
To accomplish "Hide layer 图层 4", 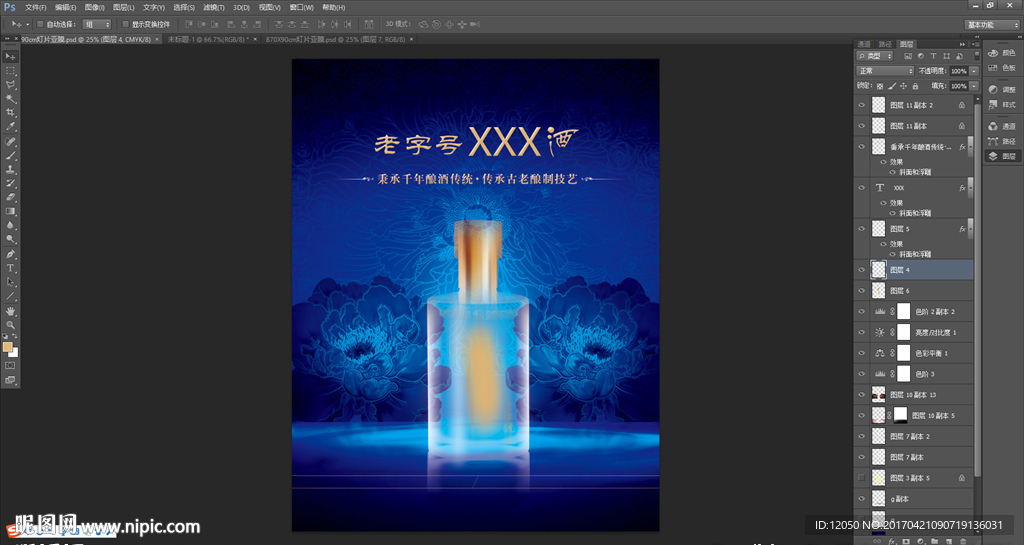I will coord(861,270).
